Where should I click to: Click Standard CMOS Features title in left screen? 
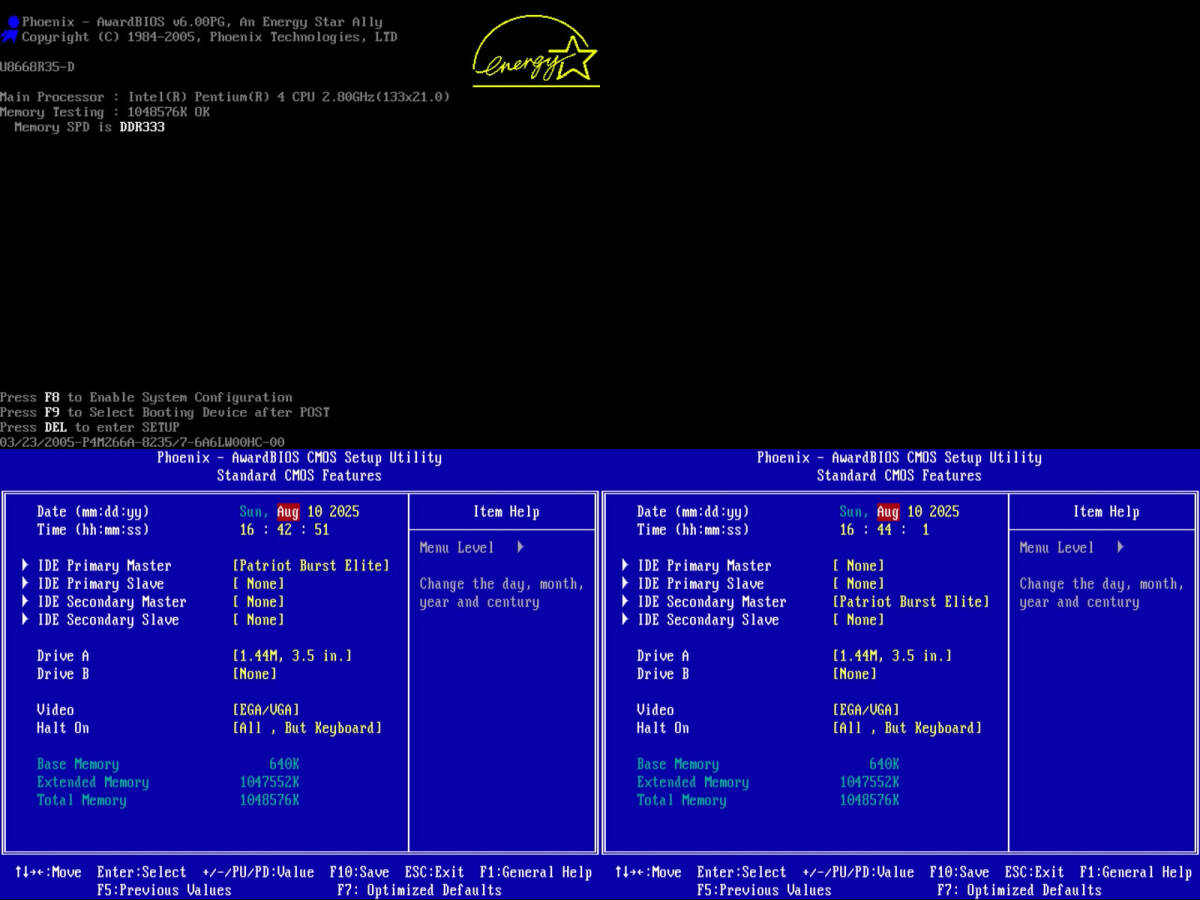pos(299,476)
